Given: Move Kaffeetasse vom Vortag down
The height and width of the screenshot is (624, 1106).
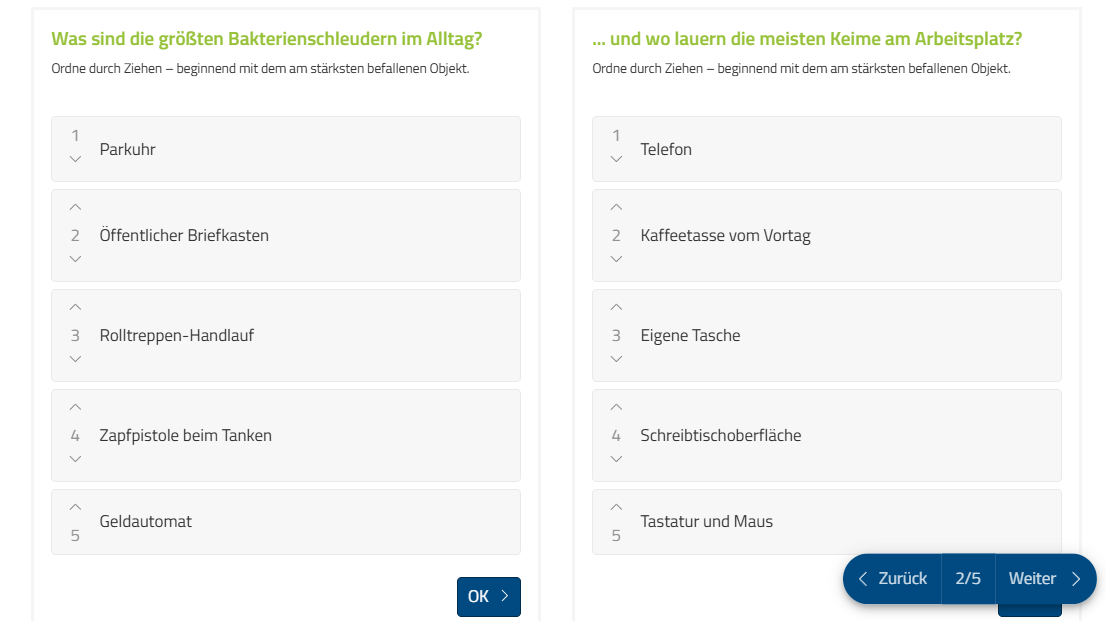Looking at the screenshot, I should tap(616, 259).
